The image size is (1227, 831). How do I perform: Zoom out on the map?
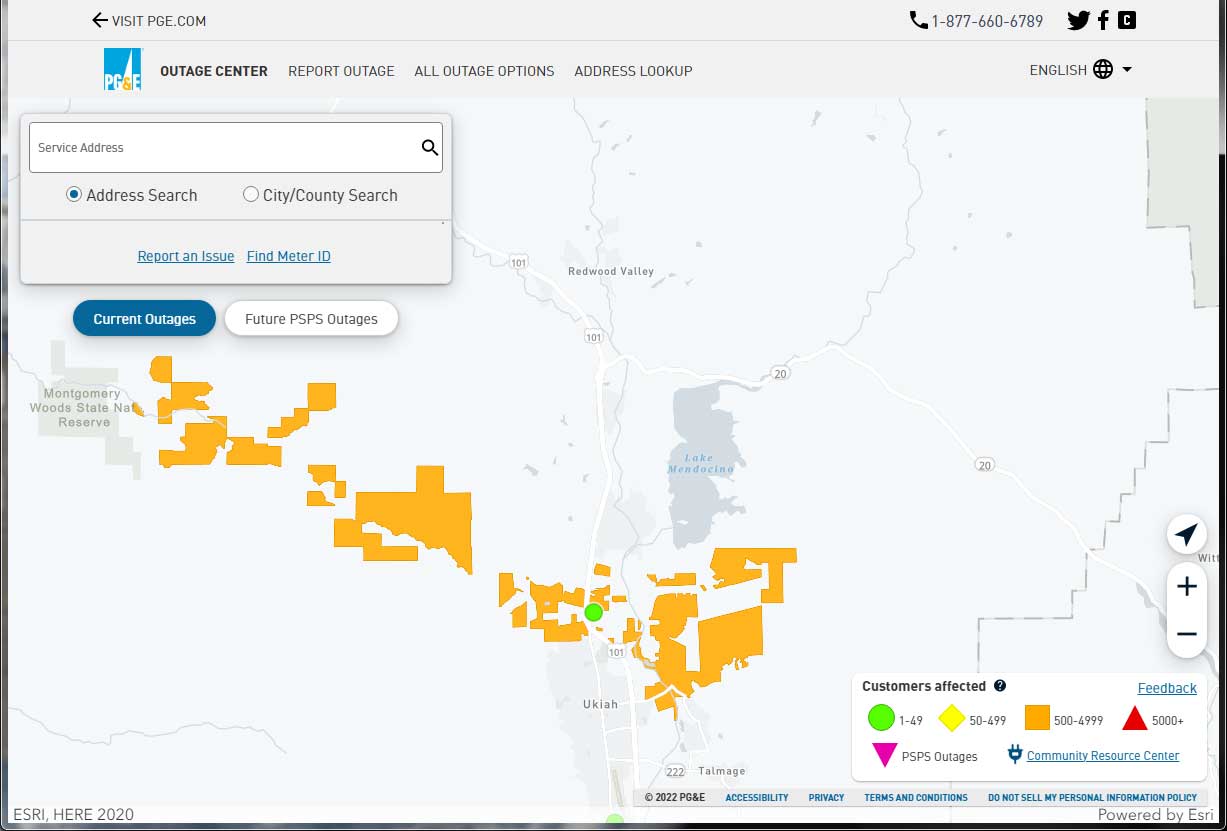[1186, 634]
